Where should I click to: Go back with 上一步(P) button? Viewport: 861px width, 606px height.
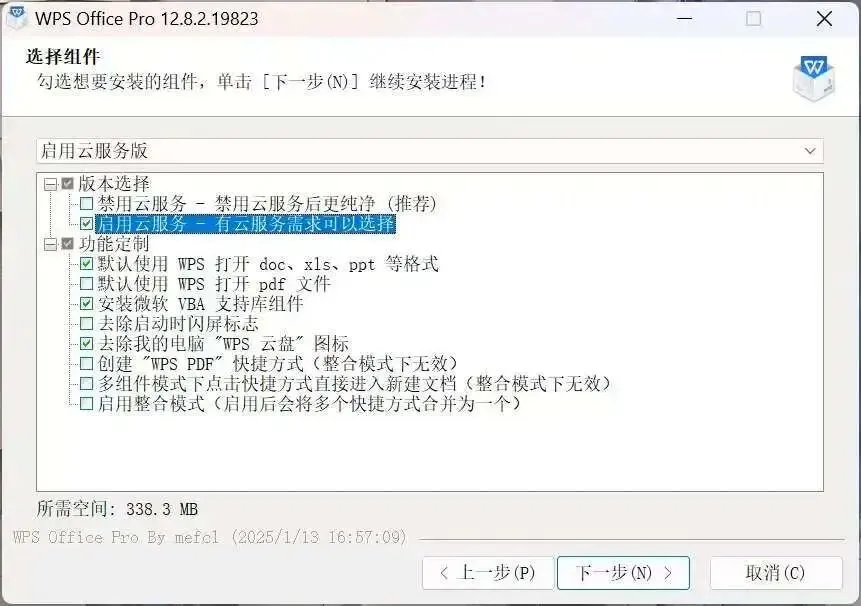point(488,573)
